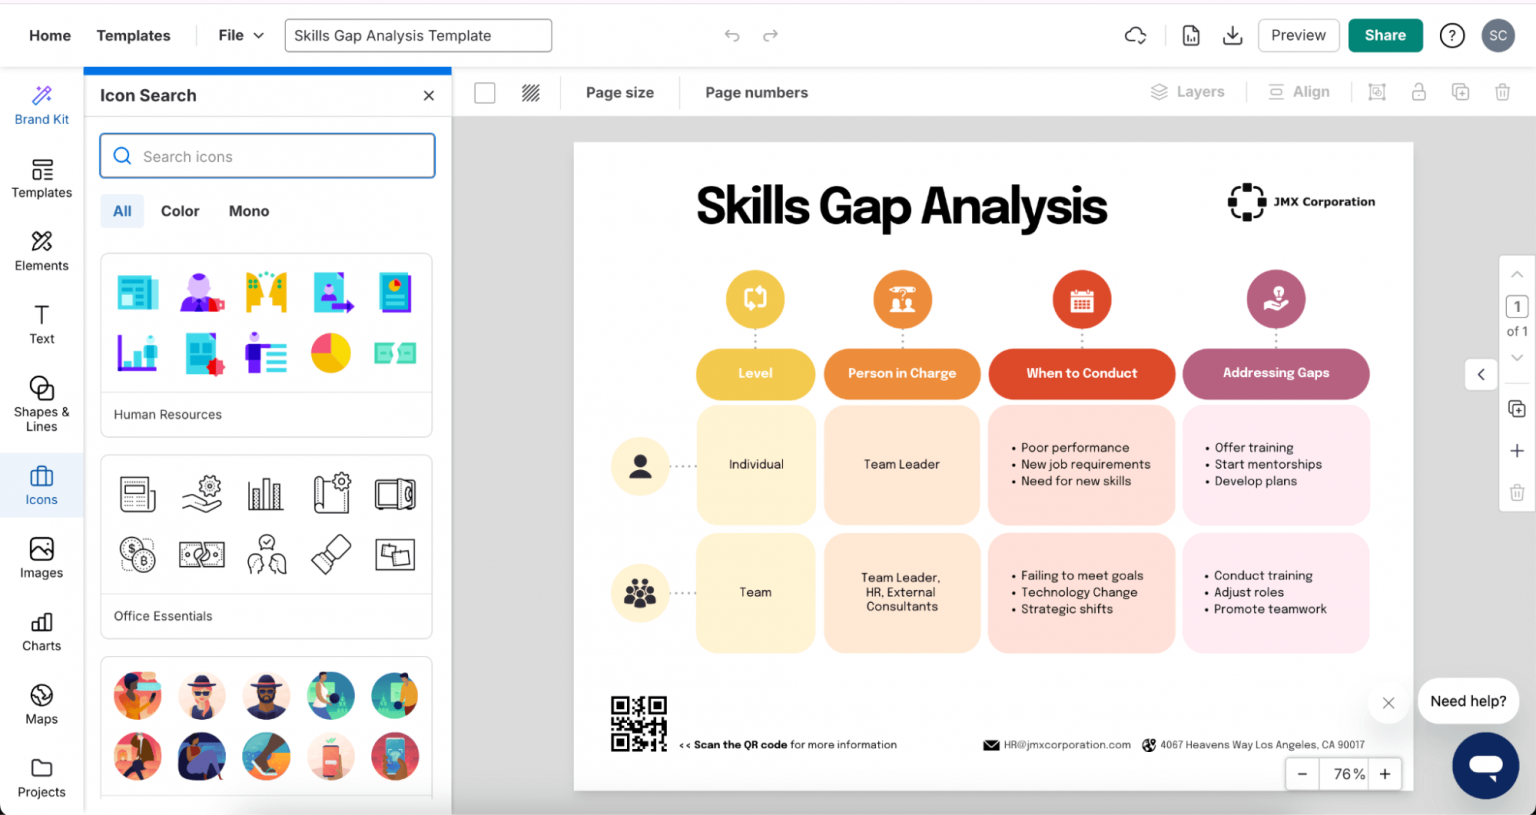The image size is (1536, 815).
Task: Open the Charts panel
Action: click(41, 631)
